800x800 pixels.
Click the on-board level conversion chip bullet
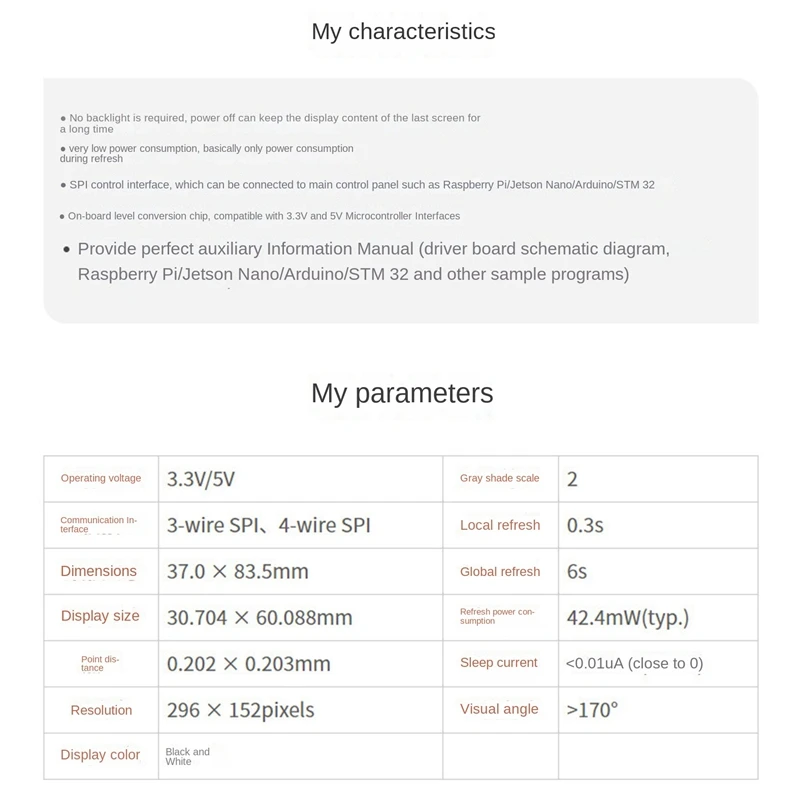[260, 216]
